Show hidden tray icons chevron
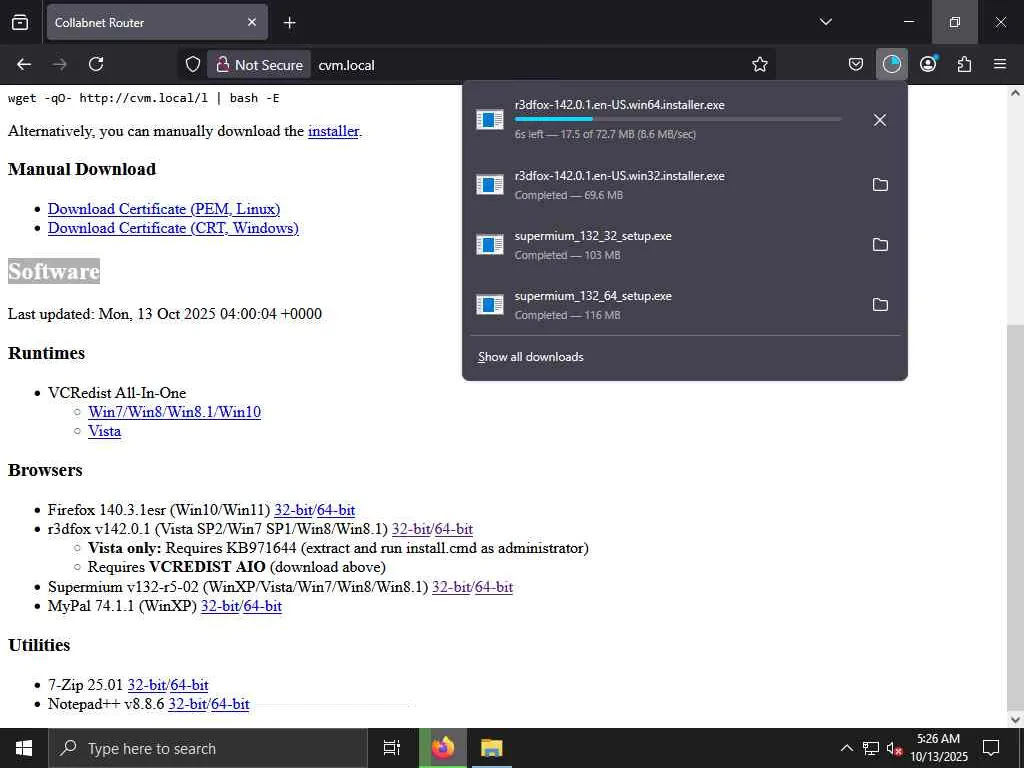1024x768 pixels. pos(846,748)
